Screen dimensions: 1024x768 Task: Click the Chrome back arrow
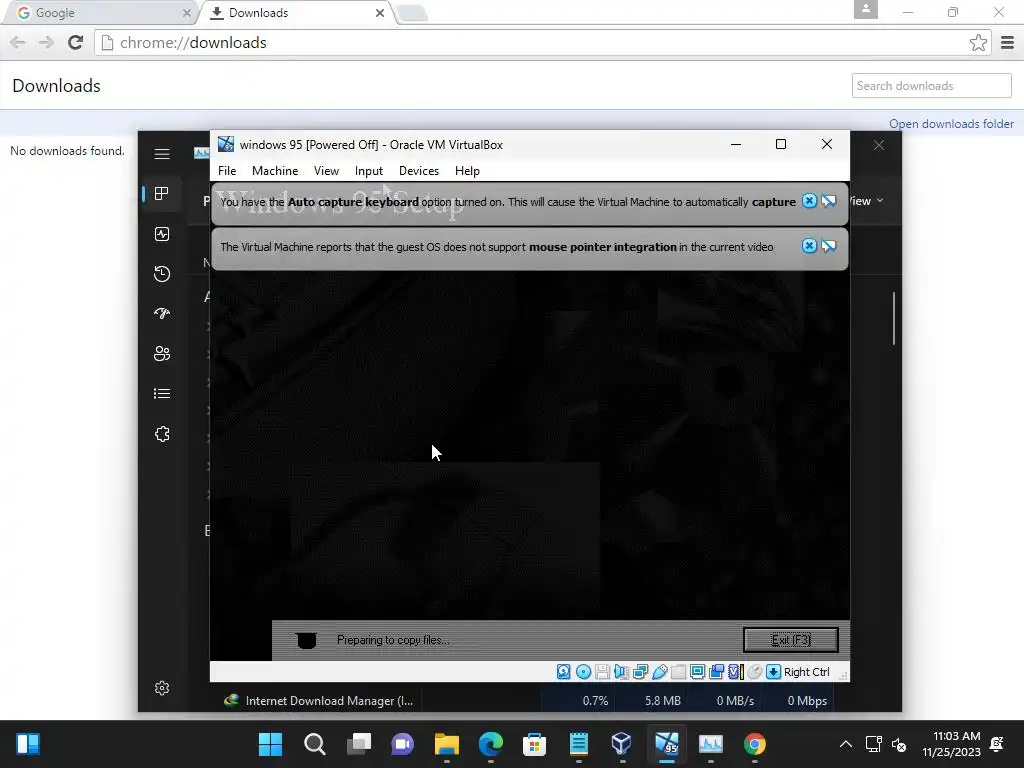(x=18, y=42)
